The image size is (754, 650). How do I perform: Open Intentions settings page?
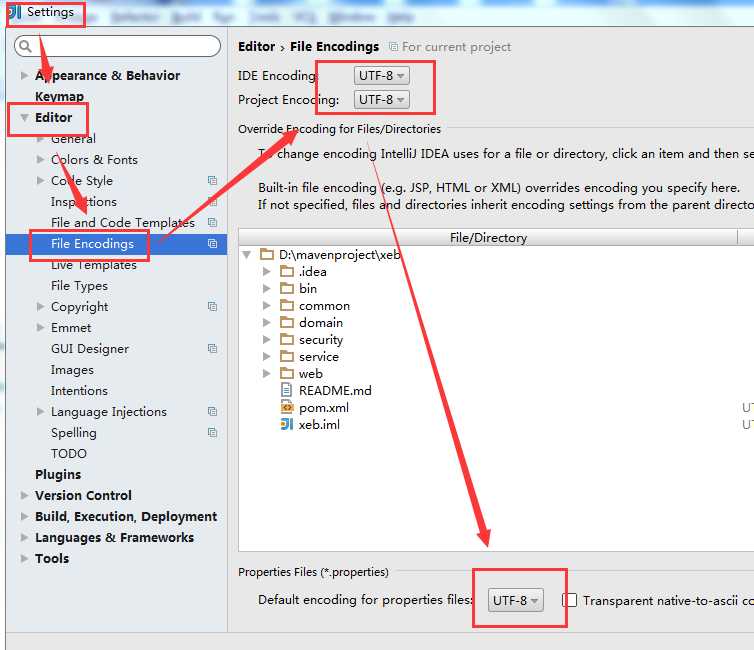click(79, 390)
